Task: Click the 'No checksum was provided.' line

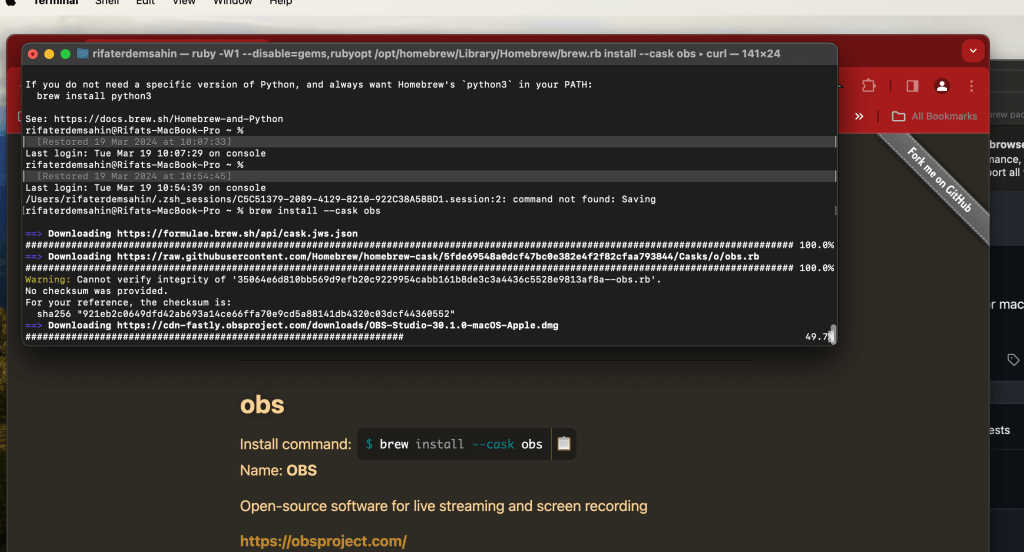Action: click(97, 291)
